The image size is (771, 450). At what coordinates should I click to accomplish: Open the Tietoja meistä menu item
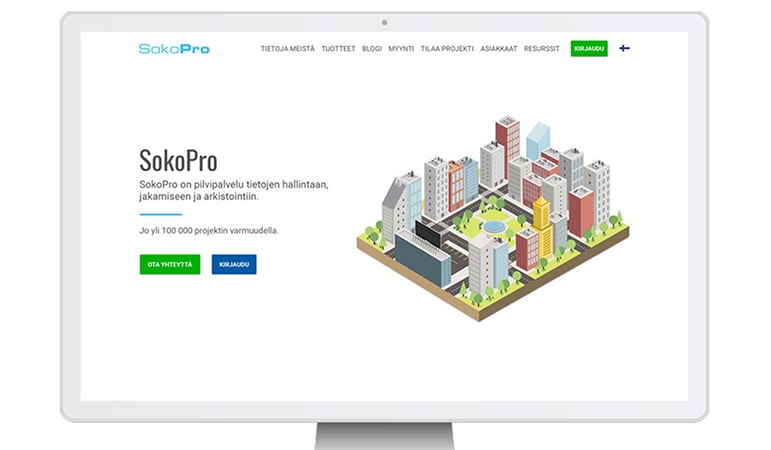tap(288, 49)
